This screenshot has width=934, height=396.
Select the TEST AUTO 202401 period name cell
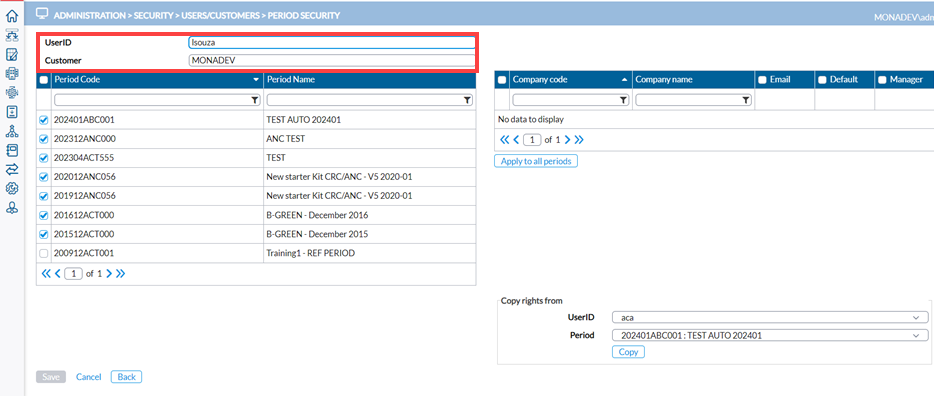coord(369,120)
